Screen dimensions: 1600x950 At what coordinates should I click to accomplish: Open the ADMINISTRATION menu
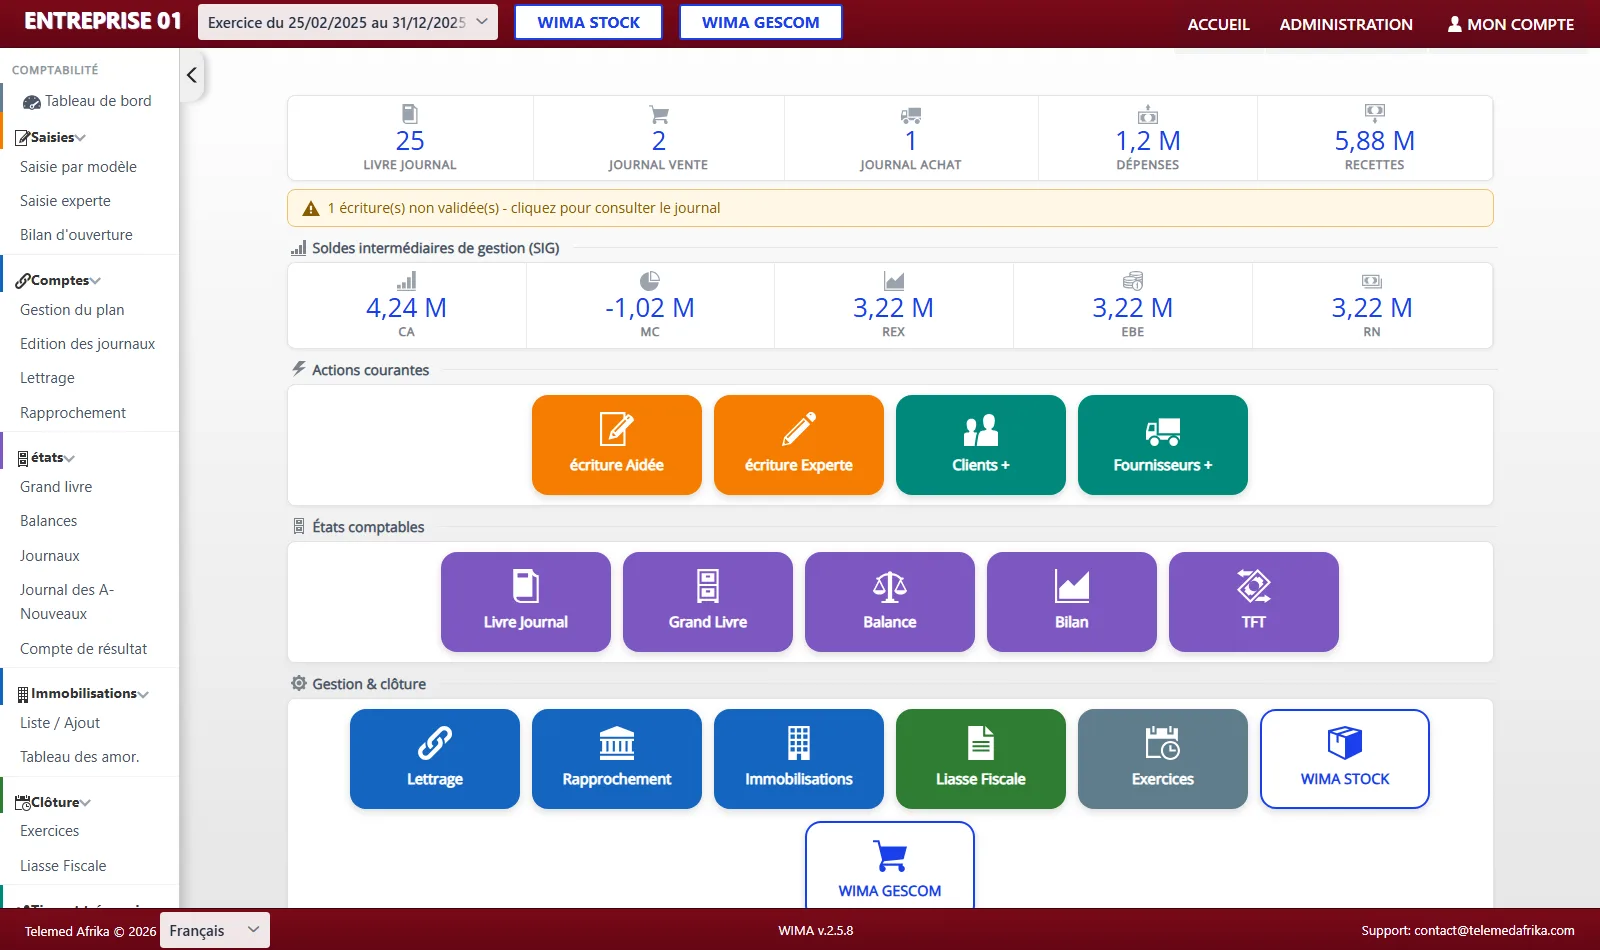click(1346, 24)
